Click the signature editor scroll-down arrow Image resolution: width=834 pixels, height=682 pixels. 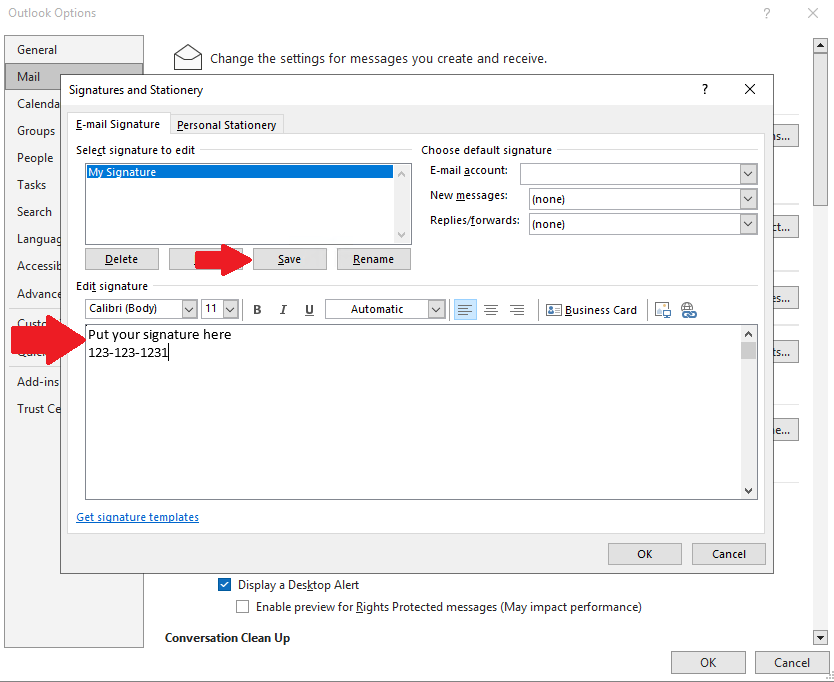tap(748, 490)
